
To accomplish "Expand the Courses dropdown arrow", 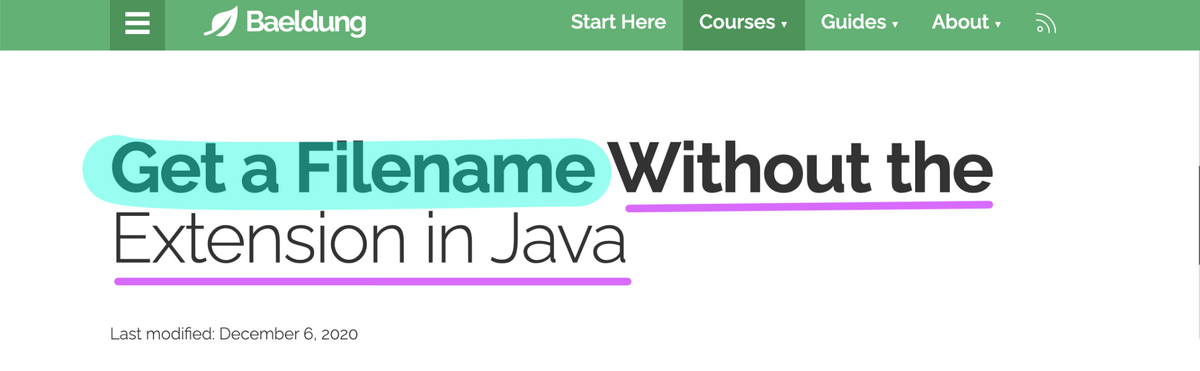I will click(x=784, y=24).
